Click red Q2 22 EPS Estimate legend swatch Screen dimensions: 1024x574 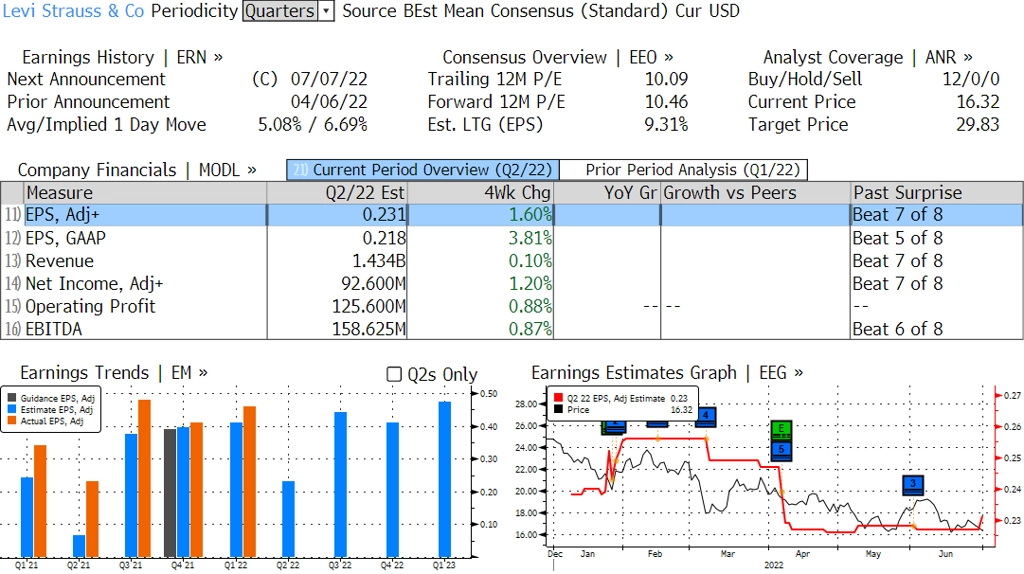[558, 398]
